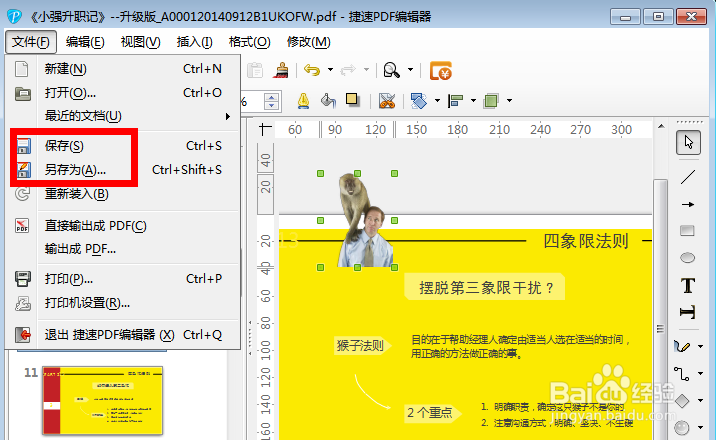The width and height of the screenshot is (716, 440).
Task: Choose 打开(O)... from File menu
Action: click(123, 93)
